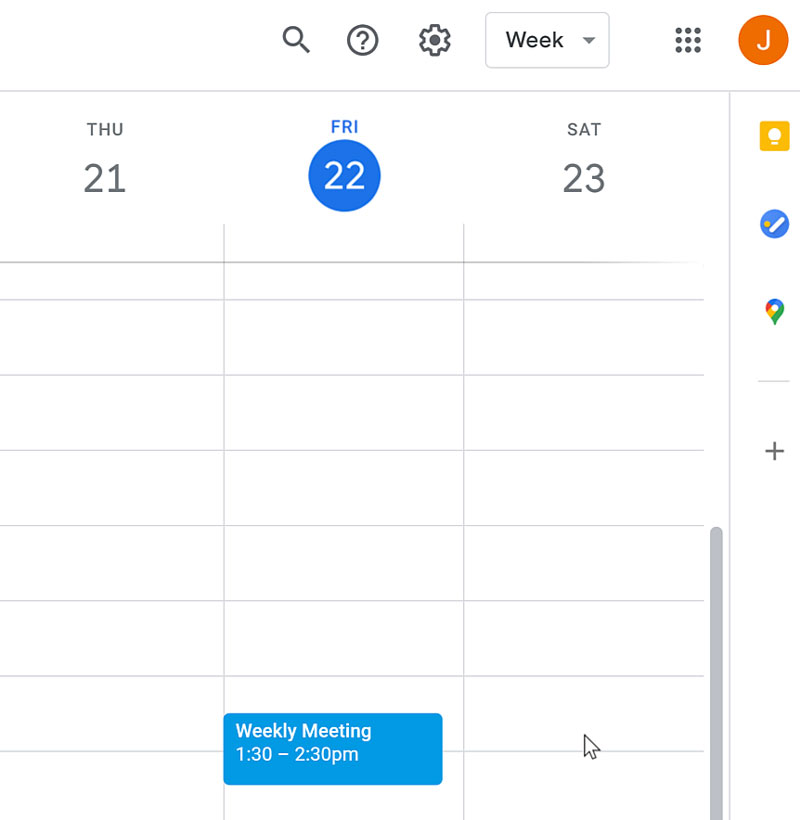This screenshot has height=820, width=800.
Task: Open Google Maps in the side panel
Action: [x=774, y=311]
